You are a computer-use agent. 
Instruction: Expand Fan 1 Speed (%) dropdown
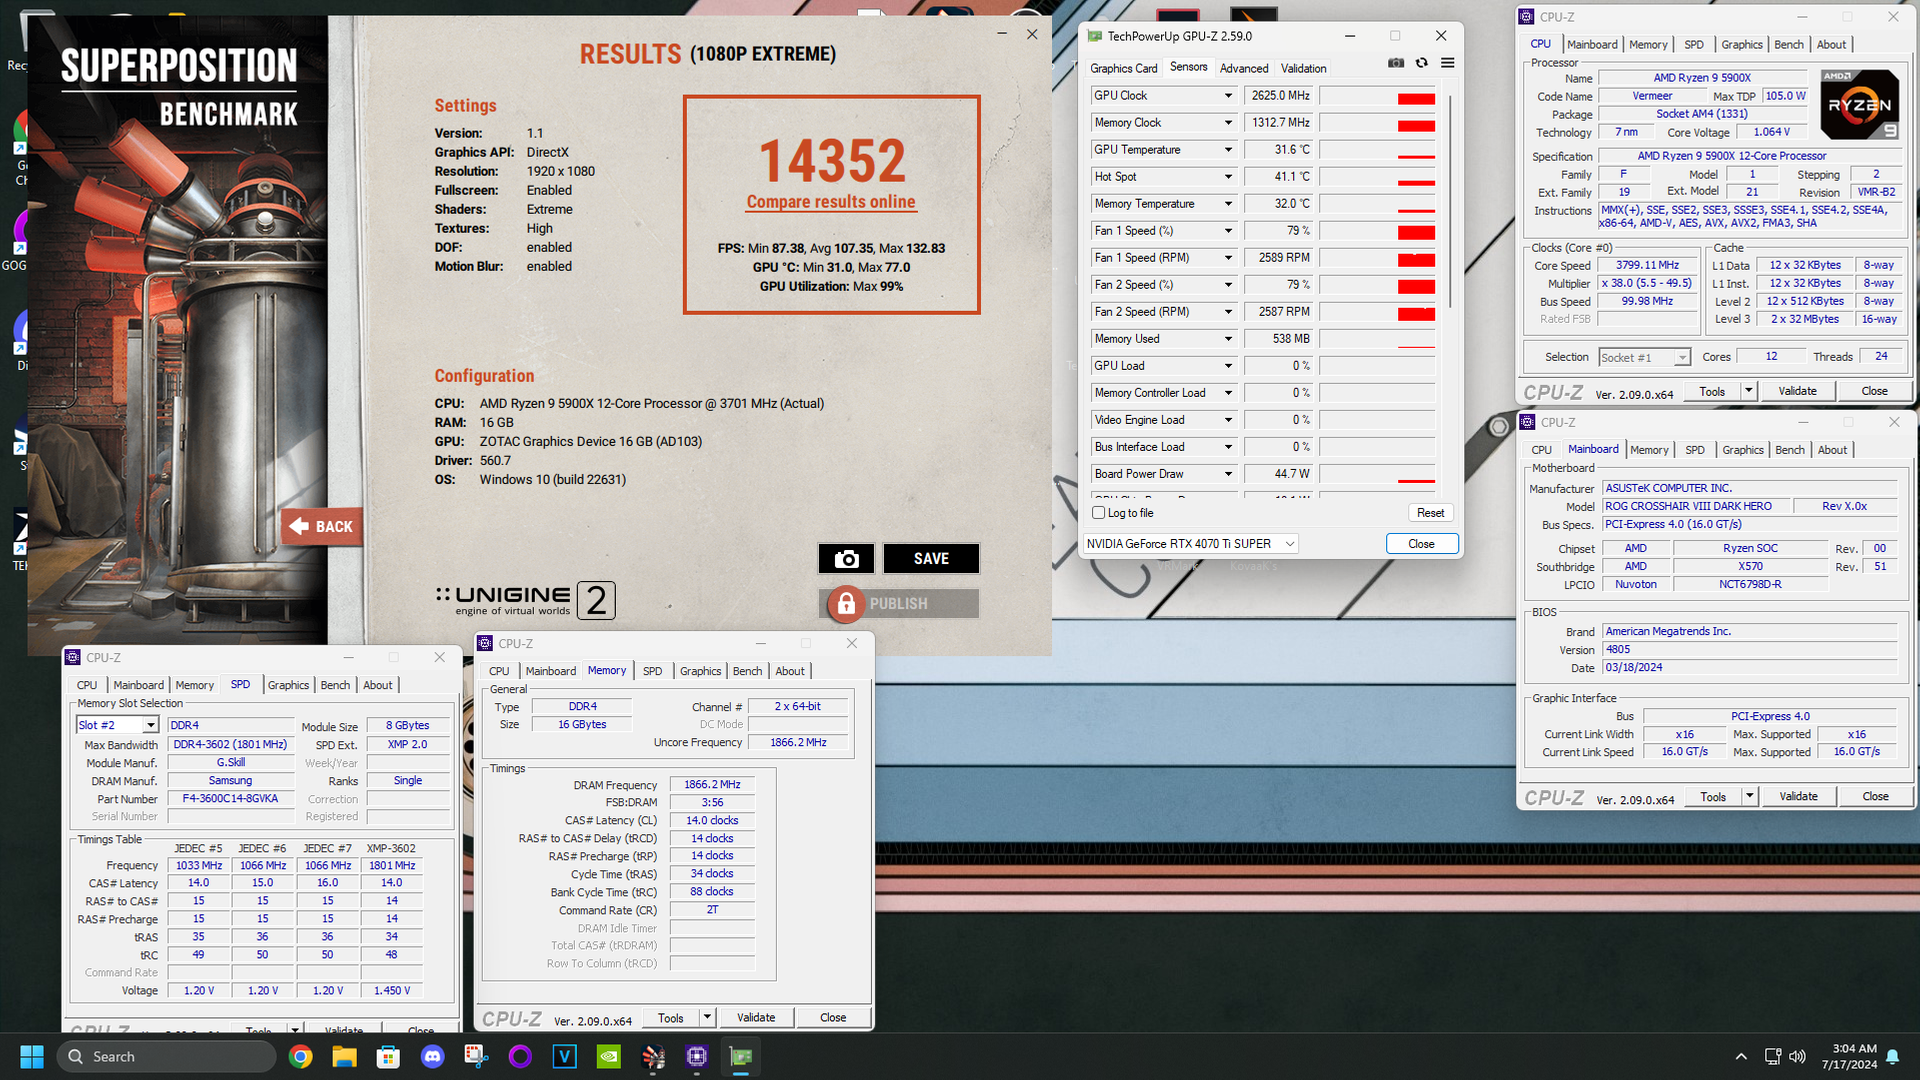coord(1228,231)
